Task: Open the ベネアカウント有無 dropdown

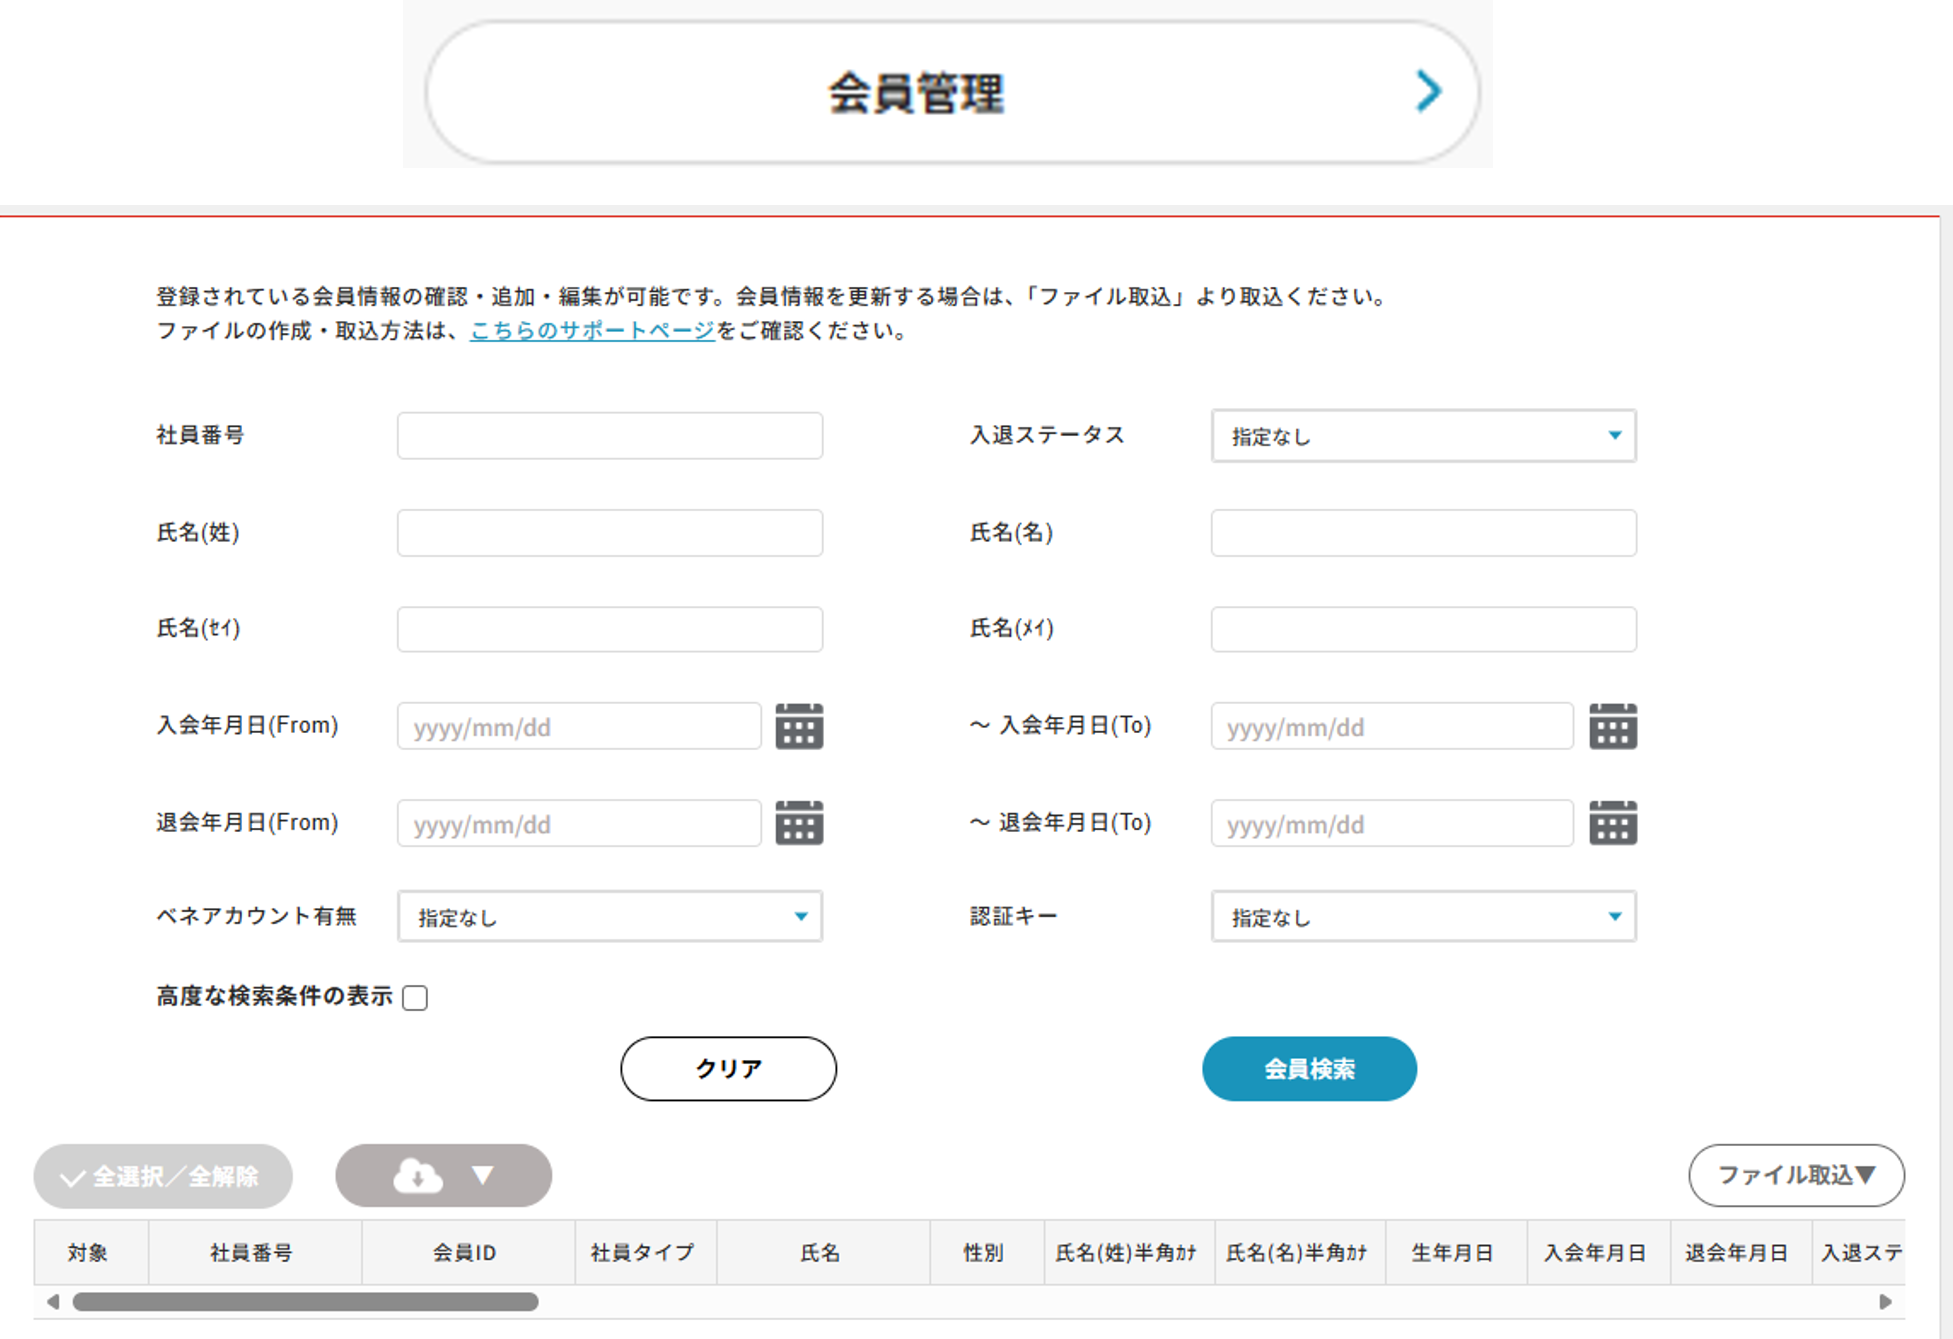Action: (610, 917)
